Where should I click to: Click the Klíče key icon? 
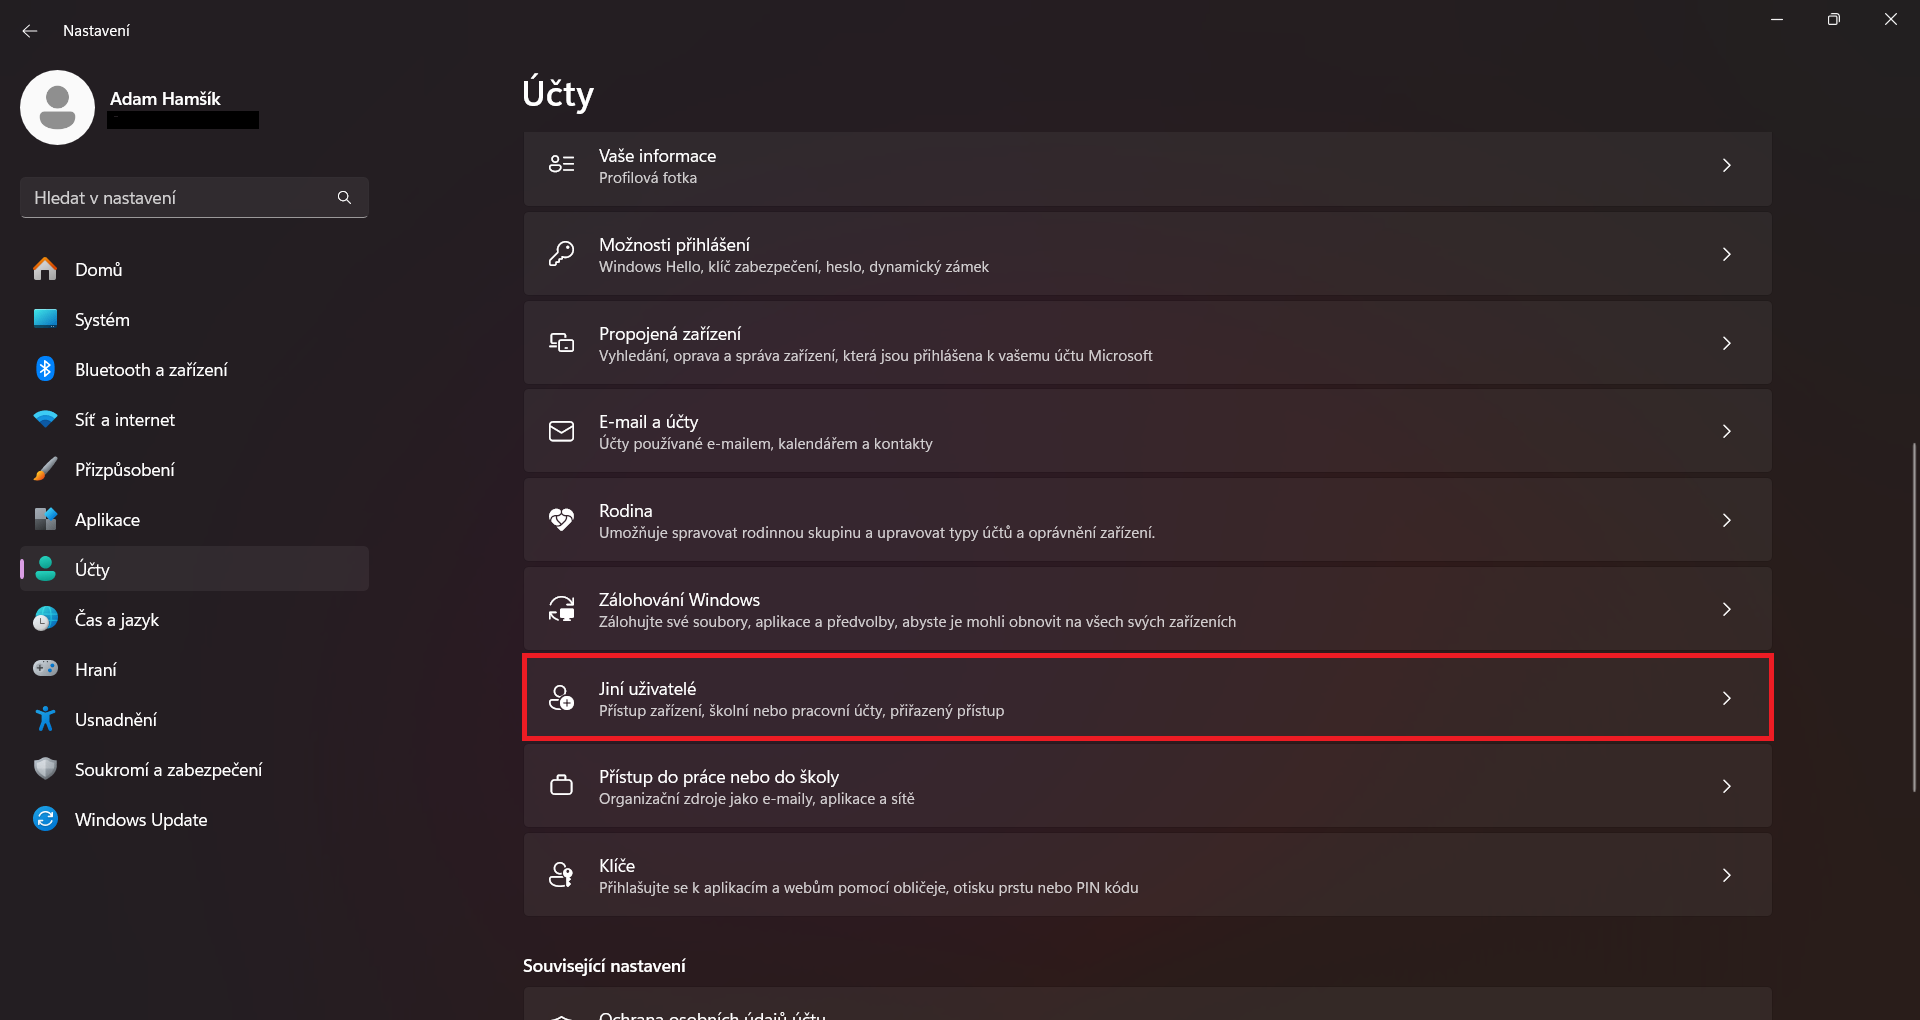point(562,874)
